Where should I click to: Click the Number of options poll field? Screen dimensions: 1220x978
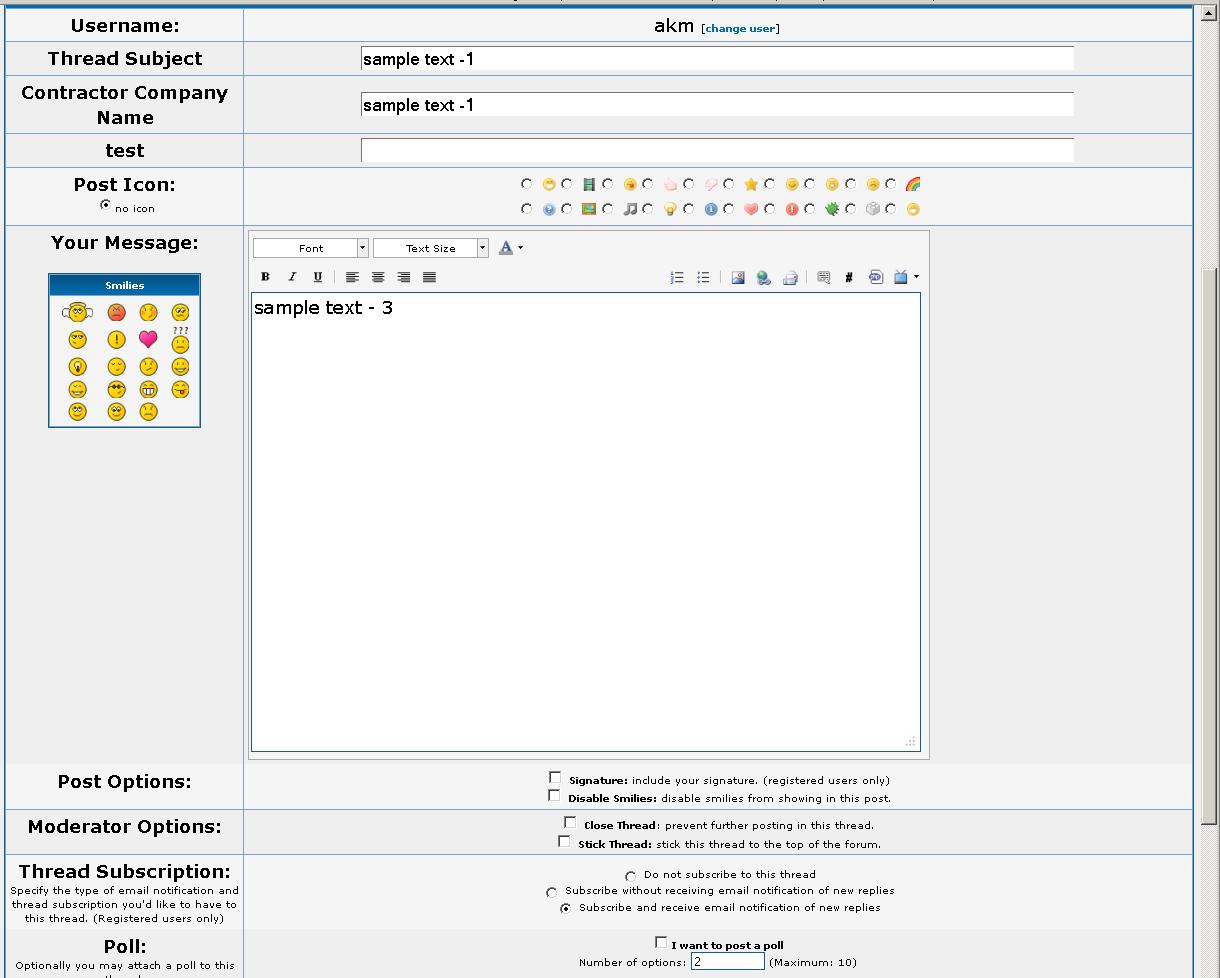click(727, 962)
